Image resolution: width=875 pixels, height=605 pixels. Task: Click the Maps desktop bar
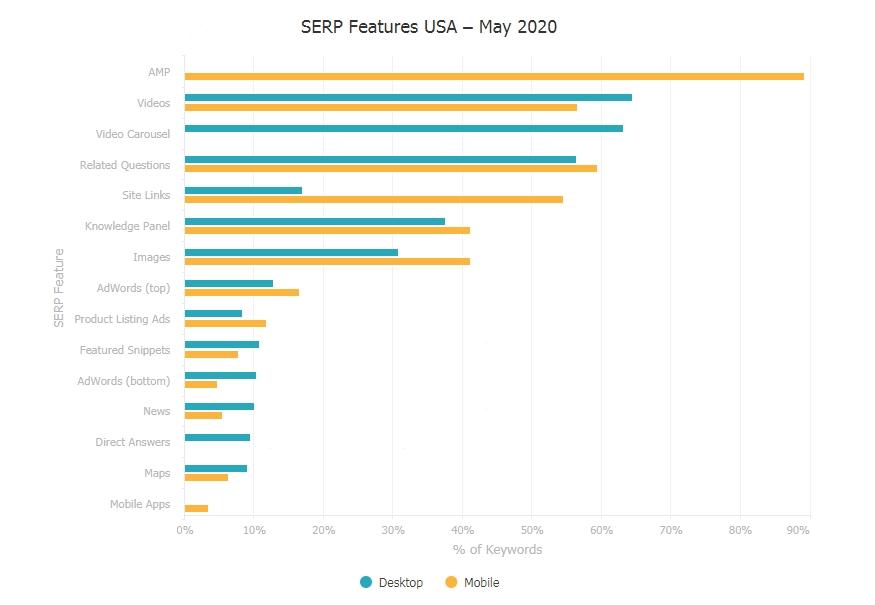tap(215, 468)
